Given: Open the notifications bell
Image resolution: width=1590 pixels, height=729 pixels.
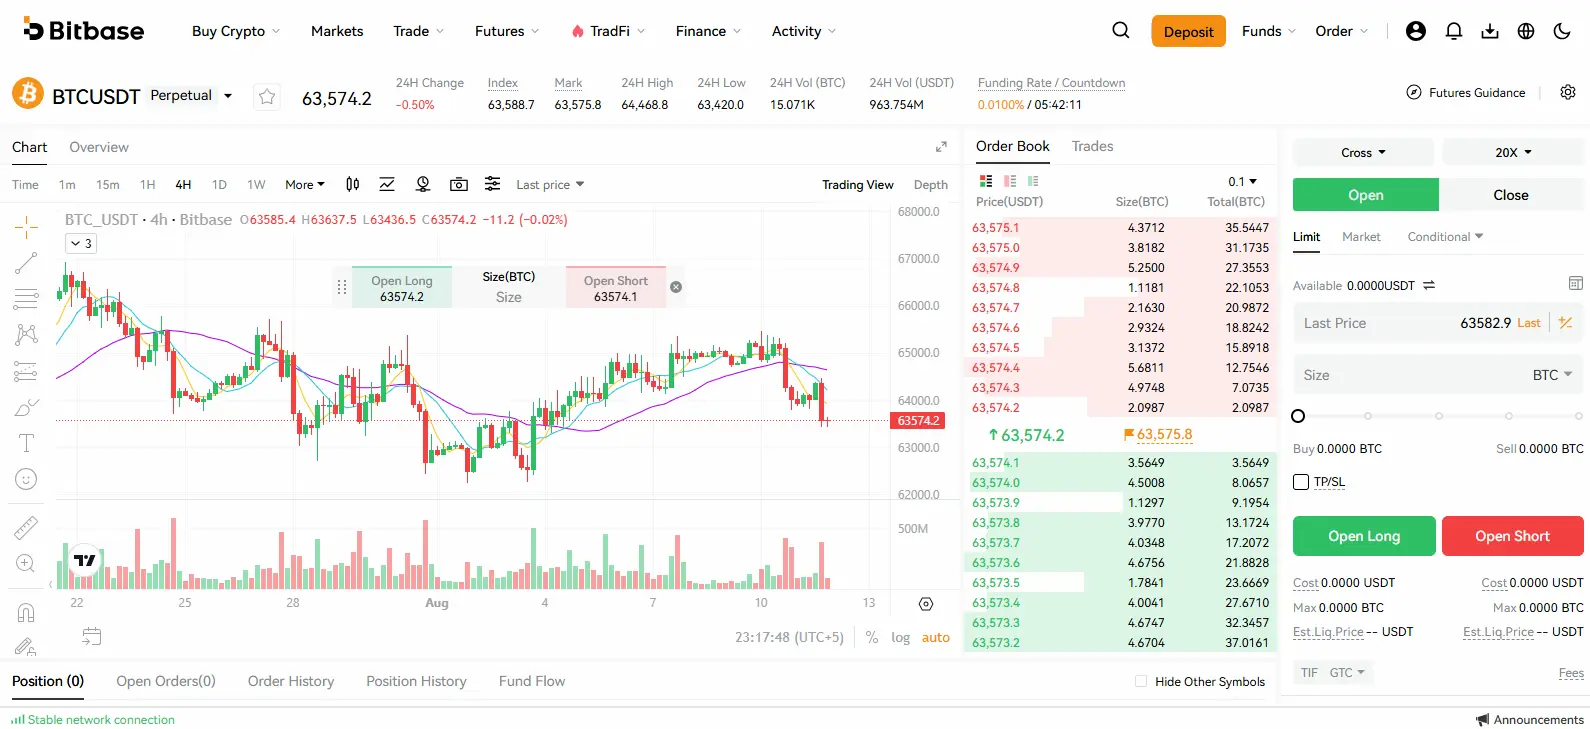Looking at the screenshot, I should [1454, 31].
